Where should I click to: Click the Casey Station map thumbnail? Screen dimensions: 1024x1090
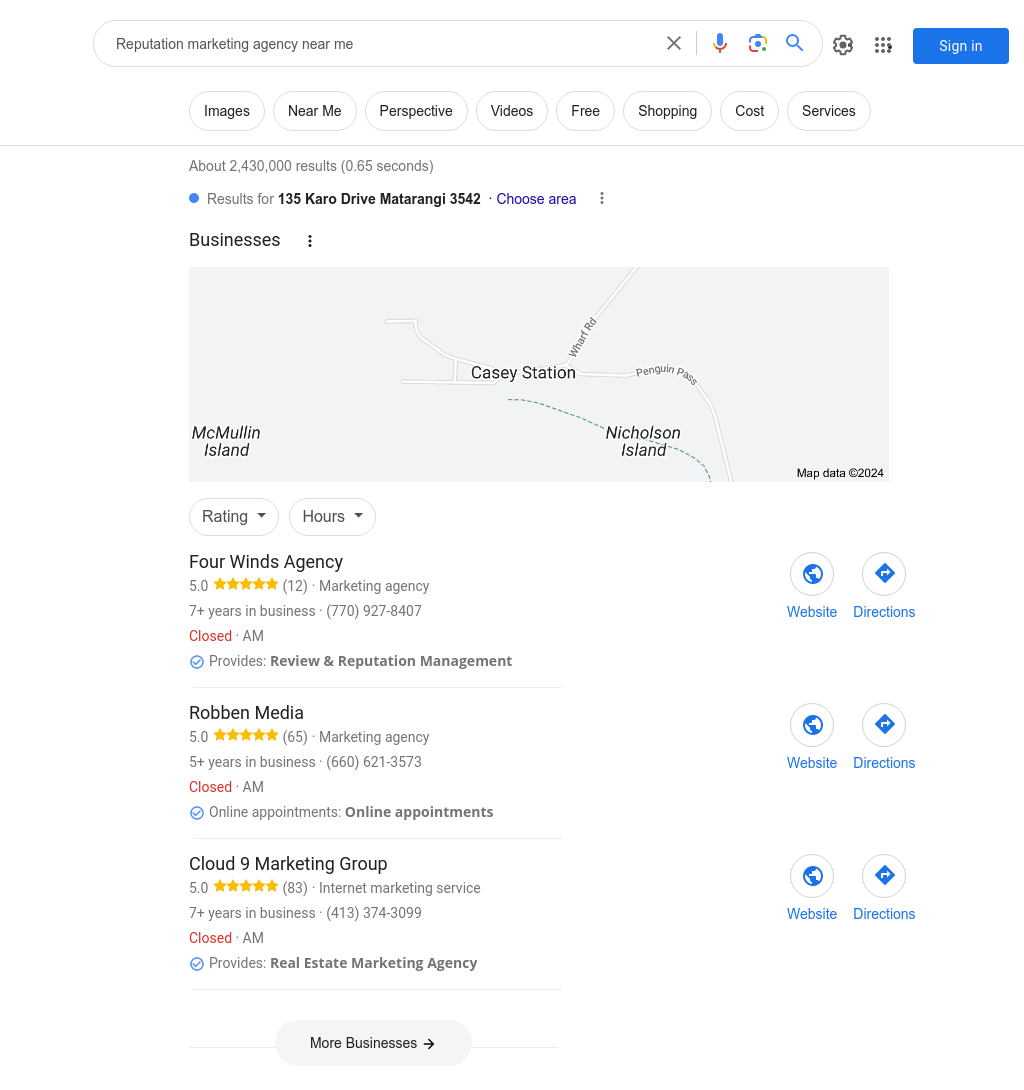538,374
